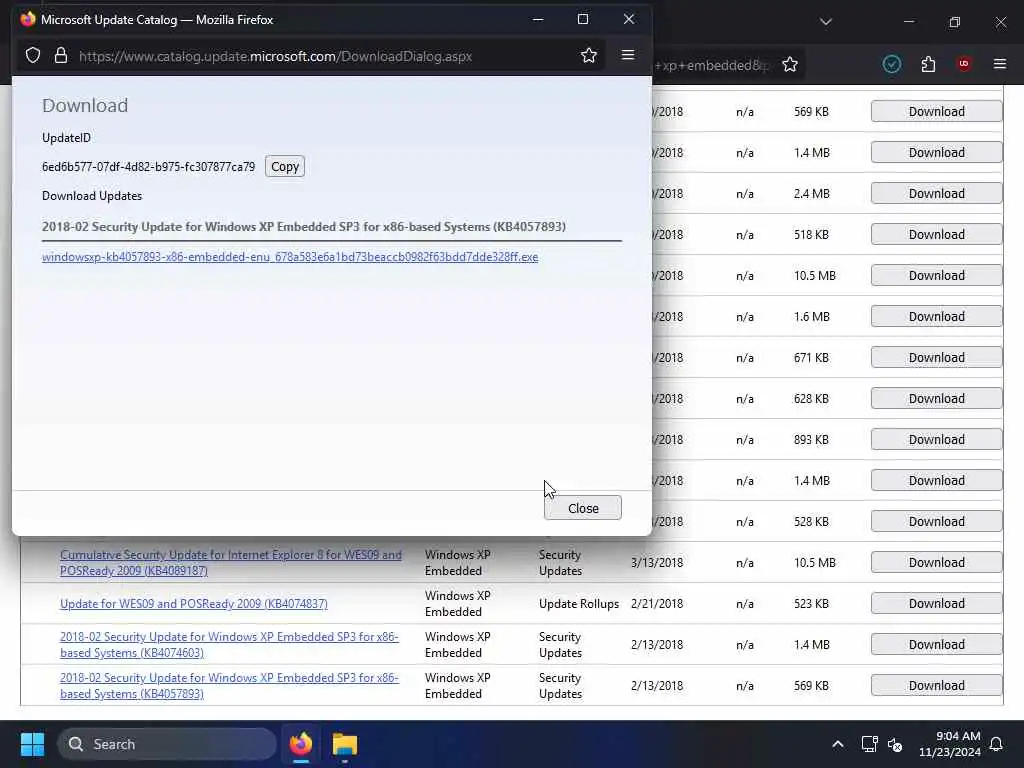The height and width of the screenshot is (768, 1024).
Task: Click the padlock site security icon
Action: [61, 56]
